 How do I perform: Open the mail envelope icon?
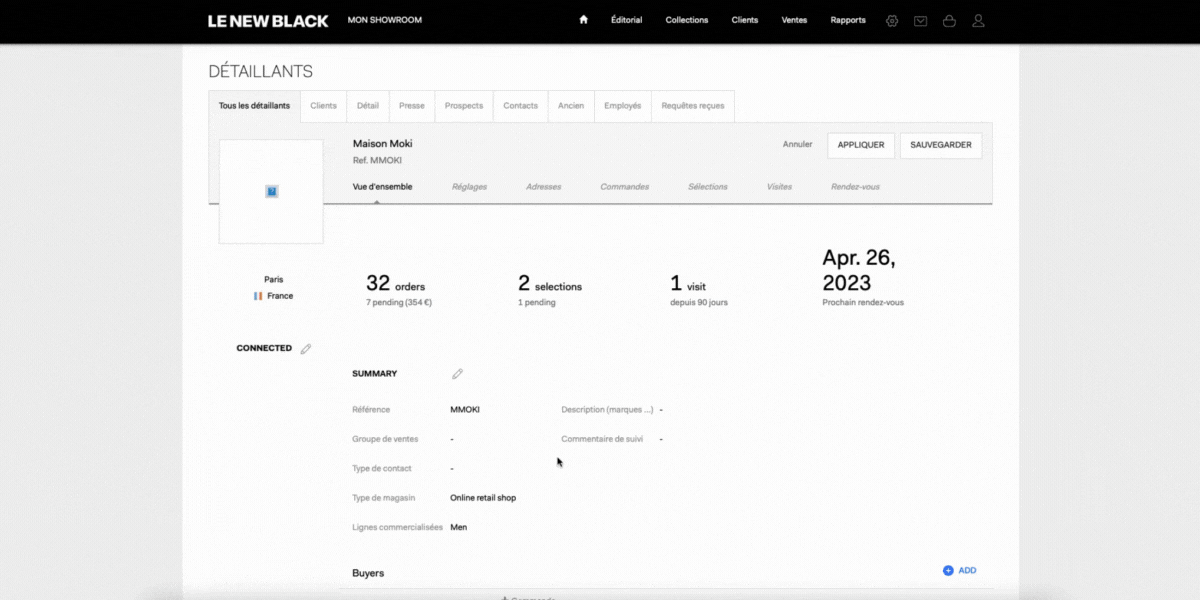(920, 20)
